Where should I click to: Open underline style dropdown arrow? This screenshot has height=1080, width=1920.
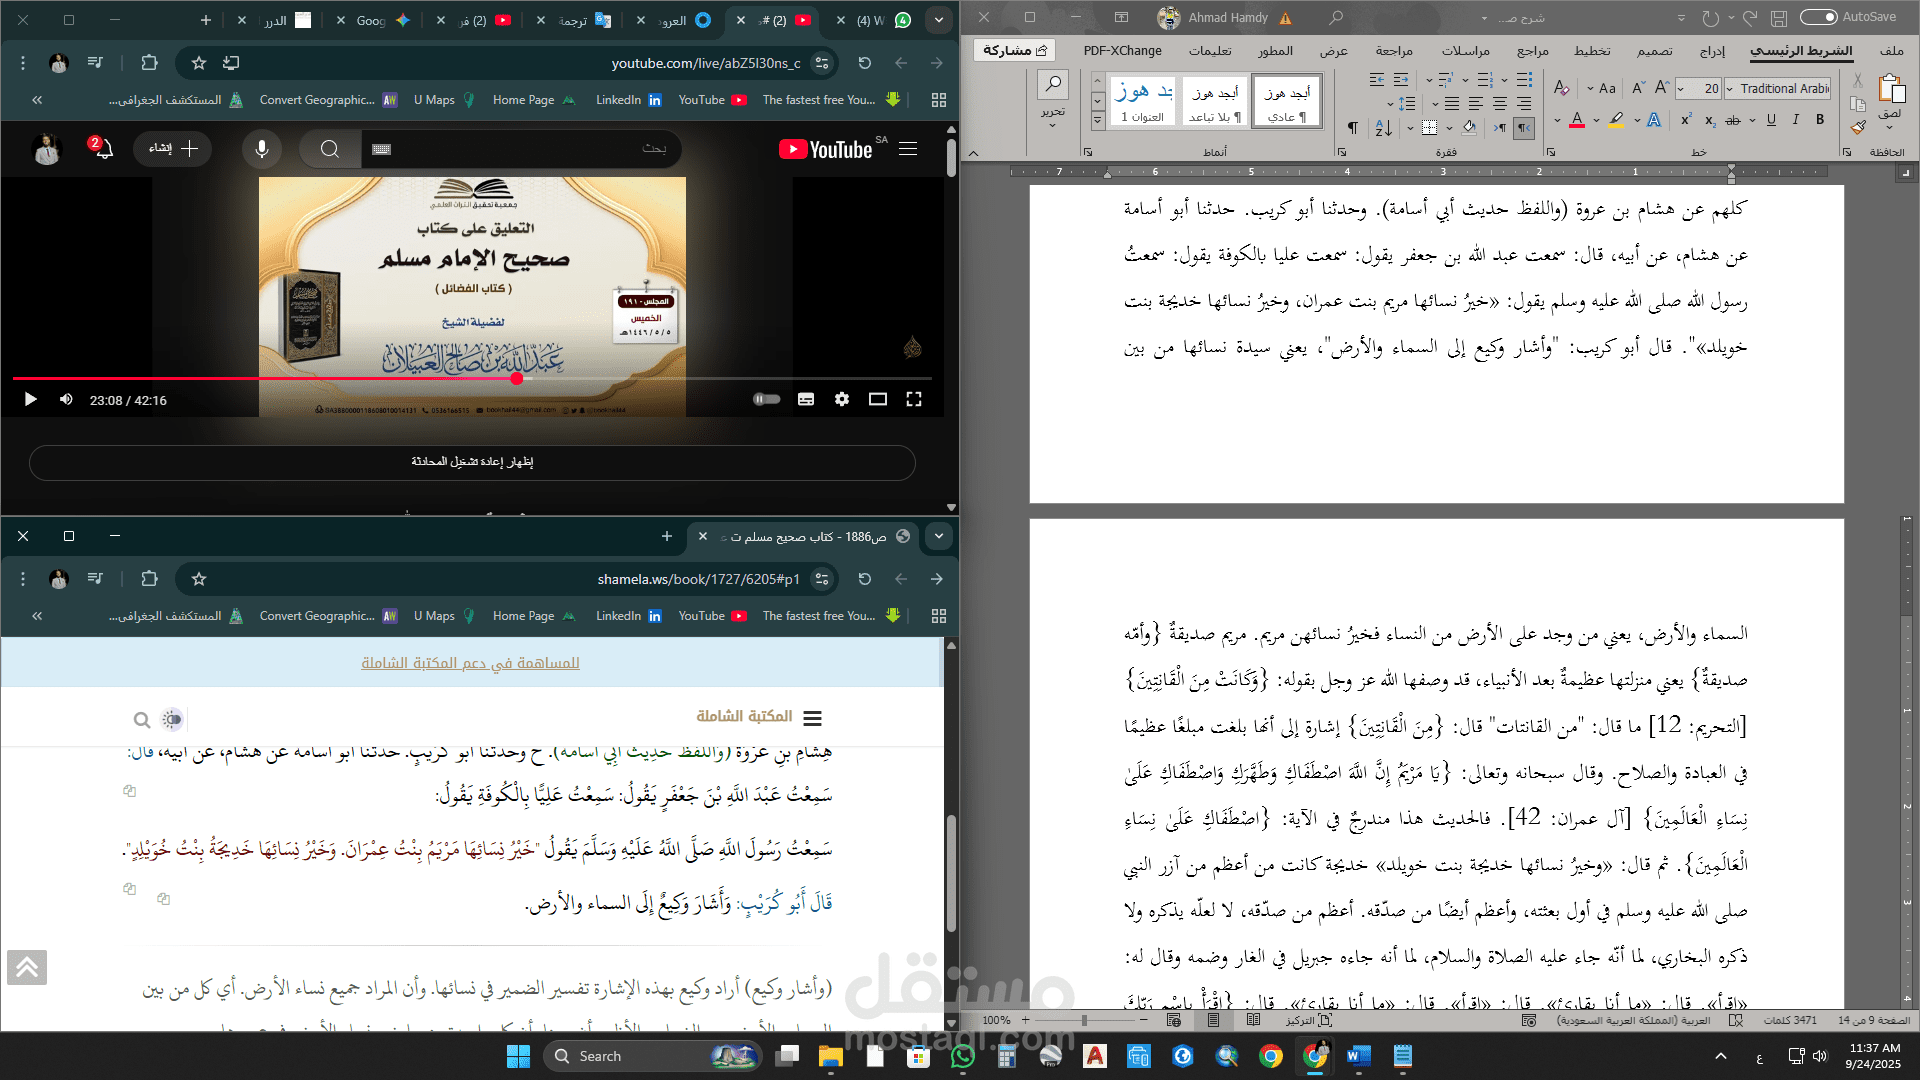pyautogui.click(x=1753, y=120)
